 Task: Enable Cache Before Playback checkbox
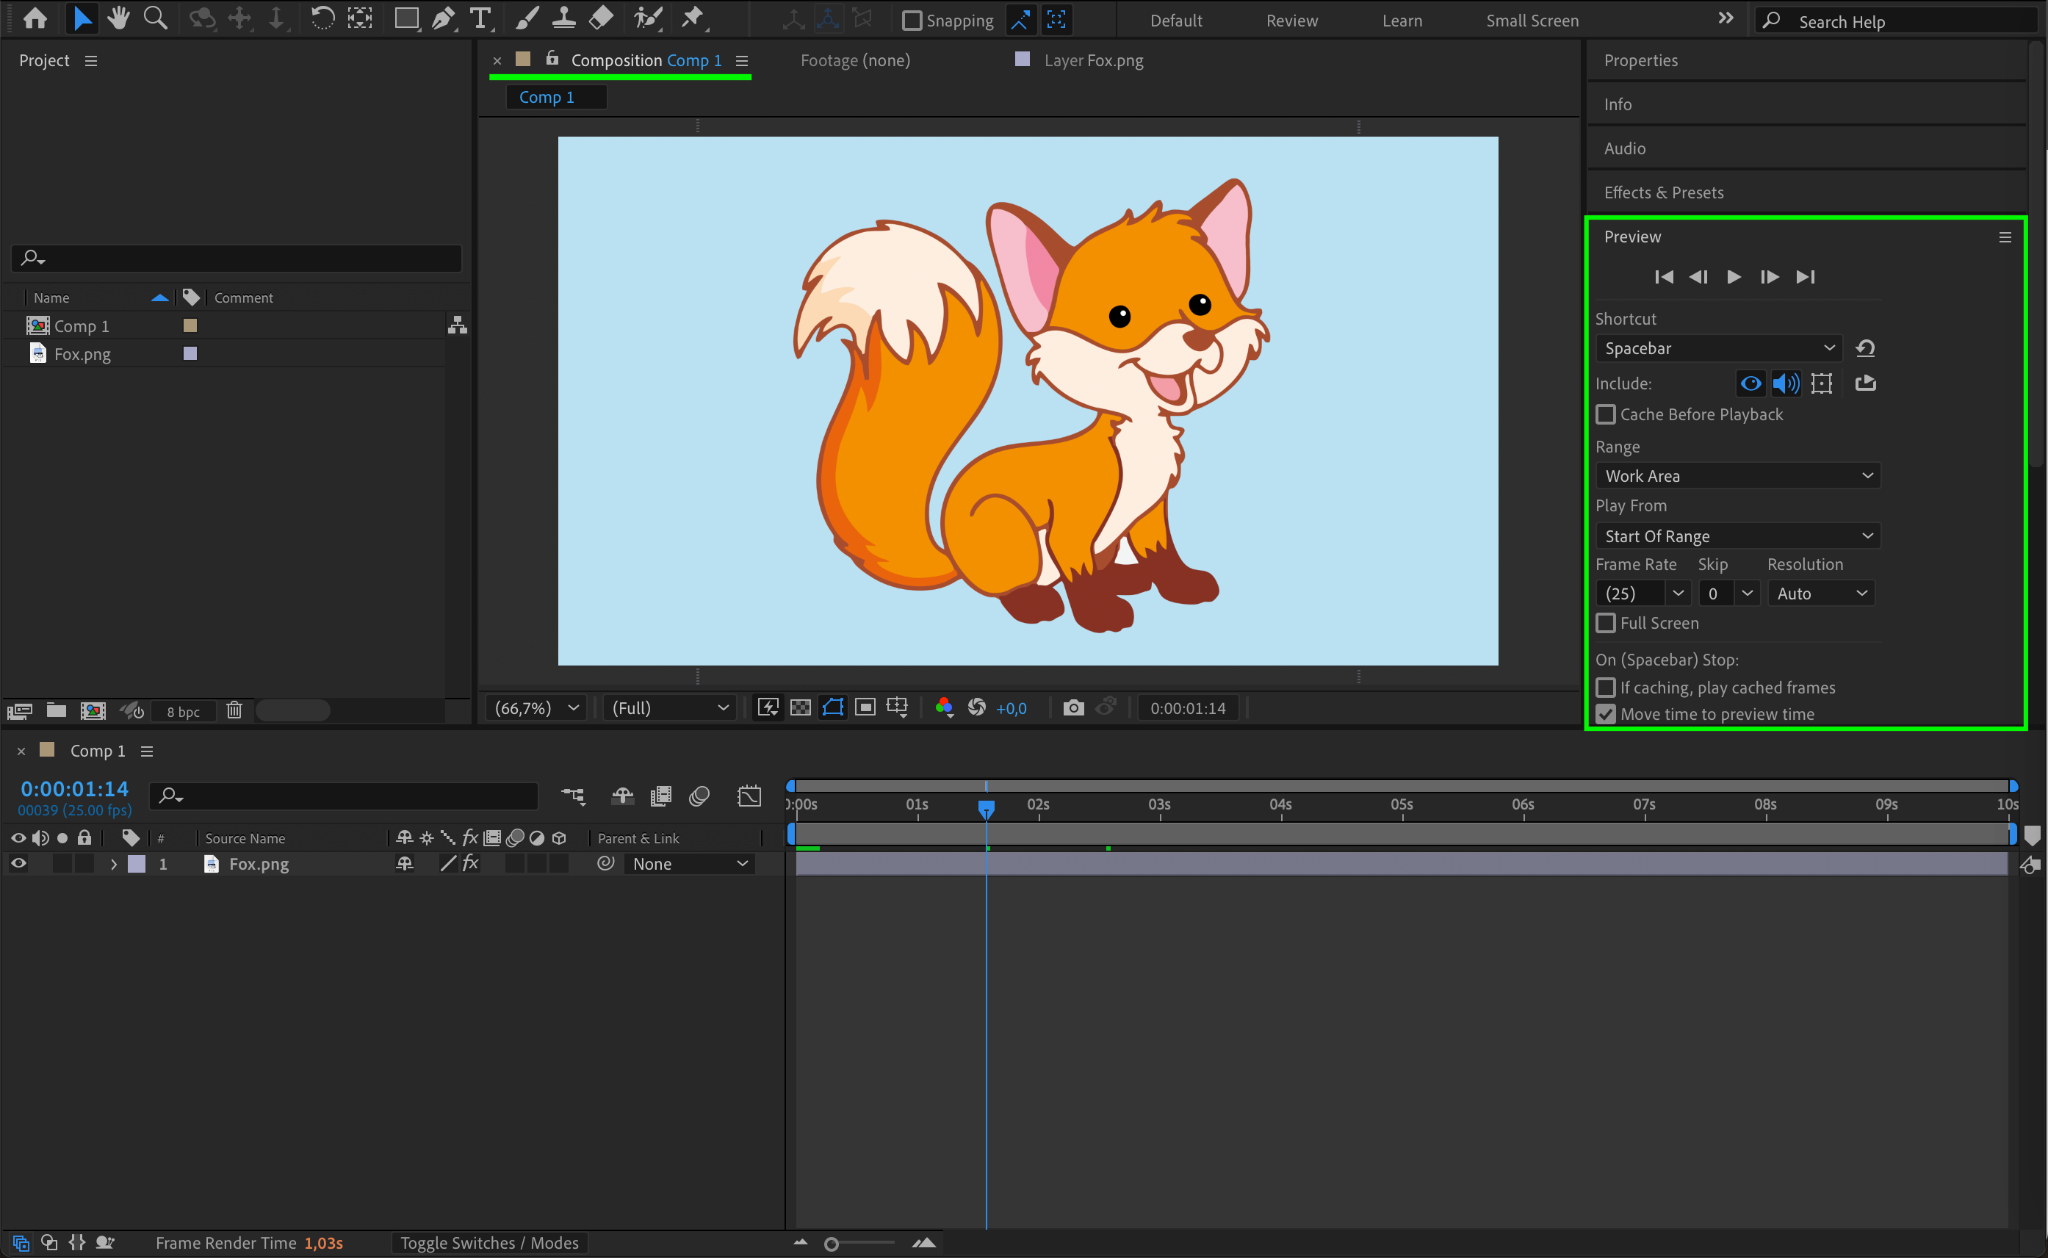click(x=1606, y=414)
